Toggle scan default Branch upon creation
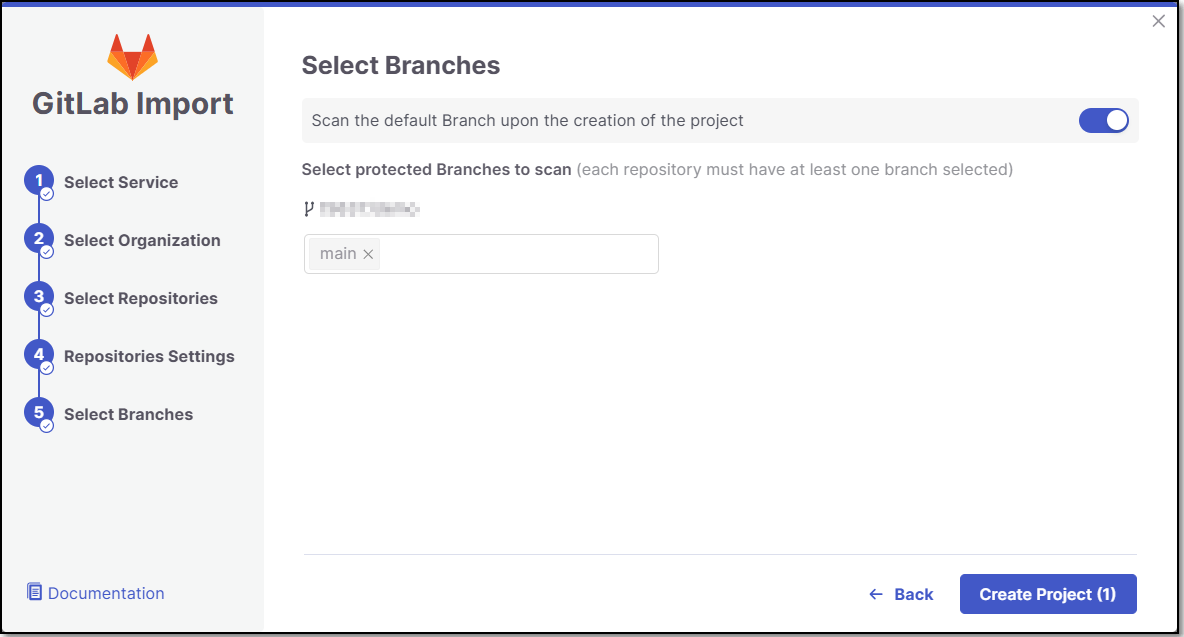1184x637 pixels. point(1103,121)
